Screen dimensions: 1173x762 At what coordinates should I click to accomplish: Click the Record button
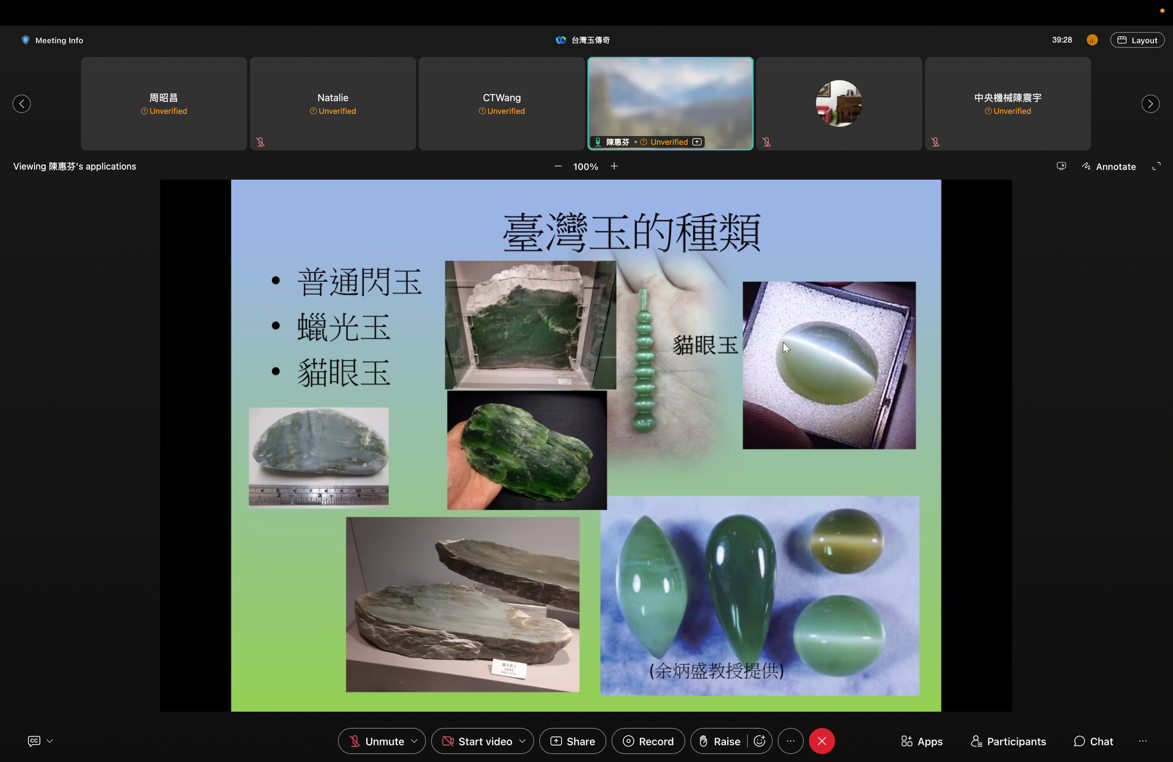pos(647,741)
